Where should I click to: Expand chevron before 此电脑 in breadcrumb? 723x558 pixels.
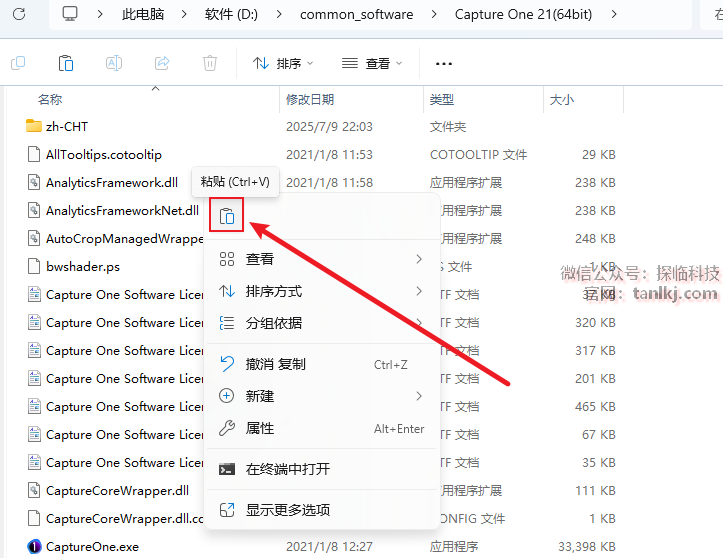tap(100, 14)
